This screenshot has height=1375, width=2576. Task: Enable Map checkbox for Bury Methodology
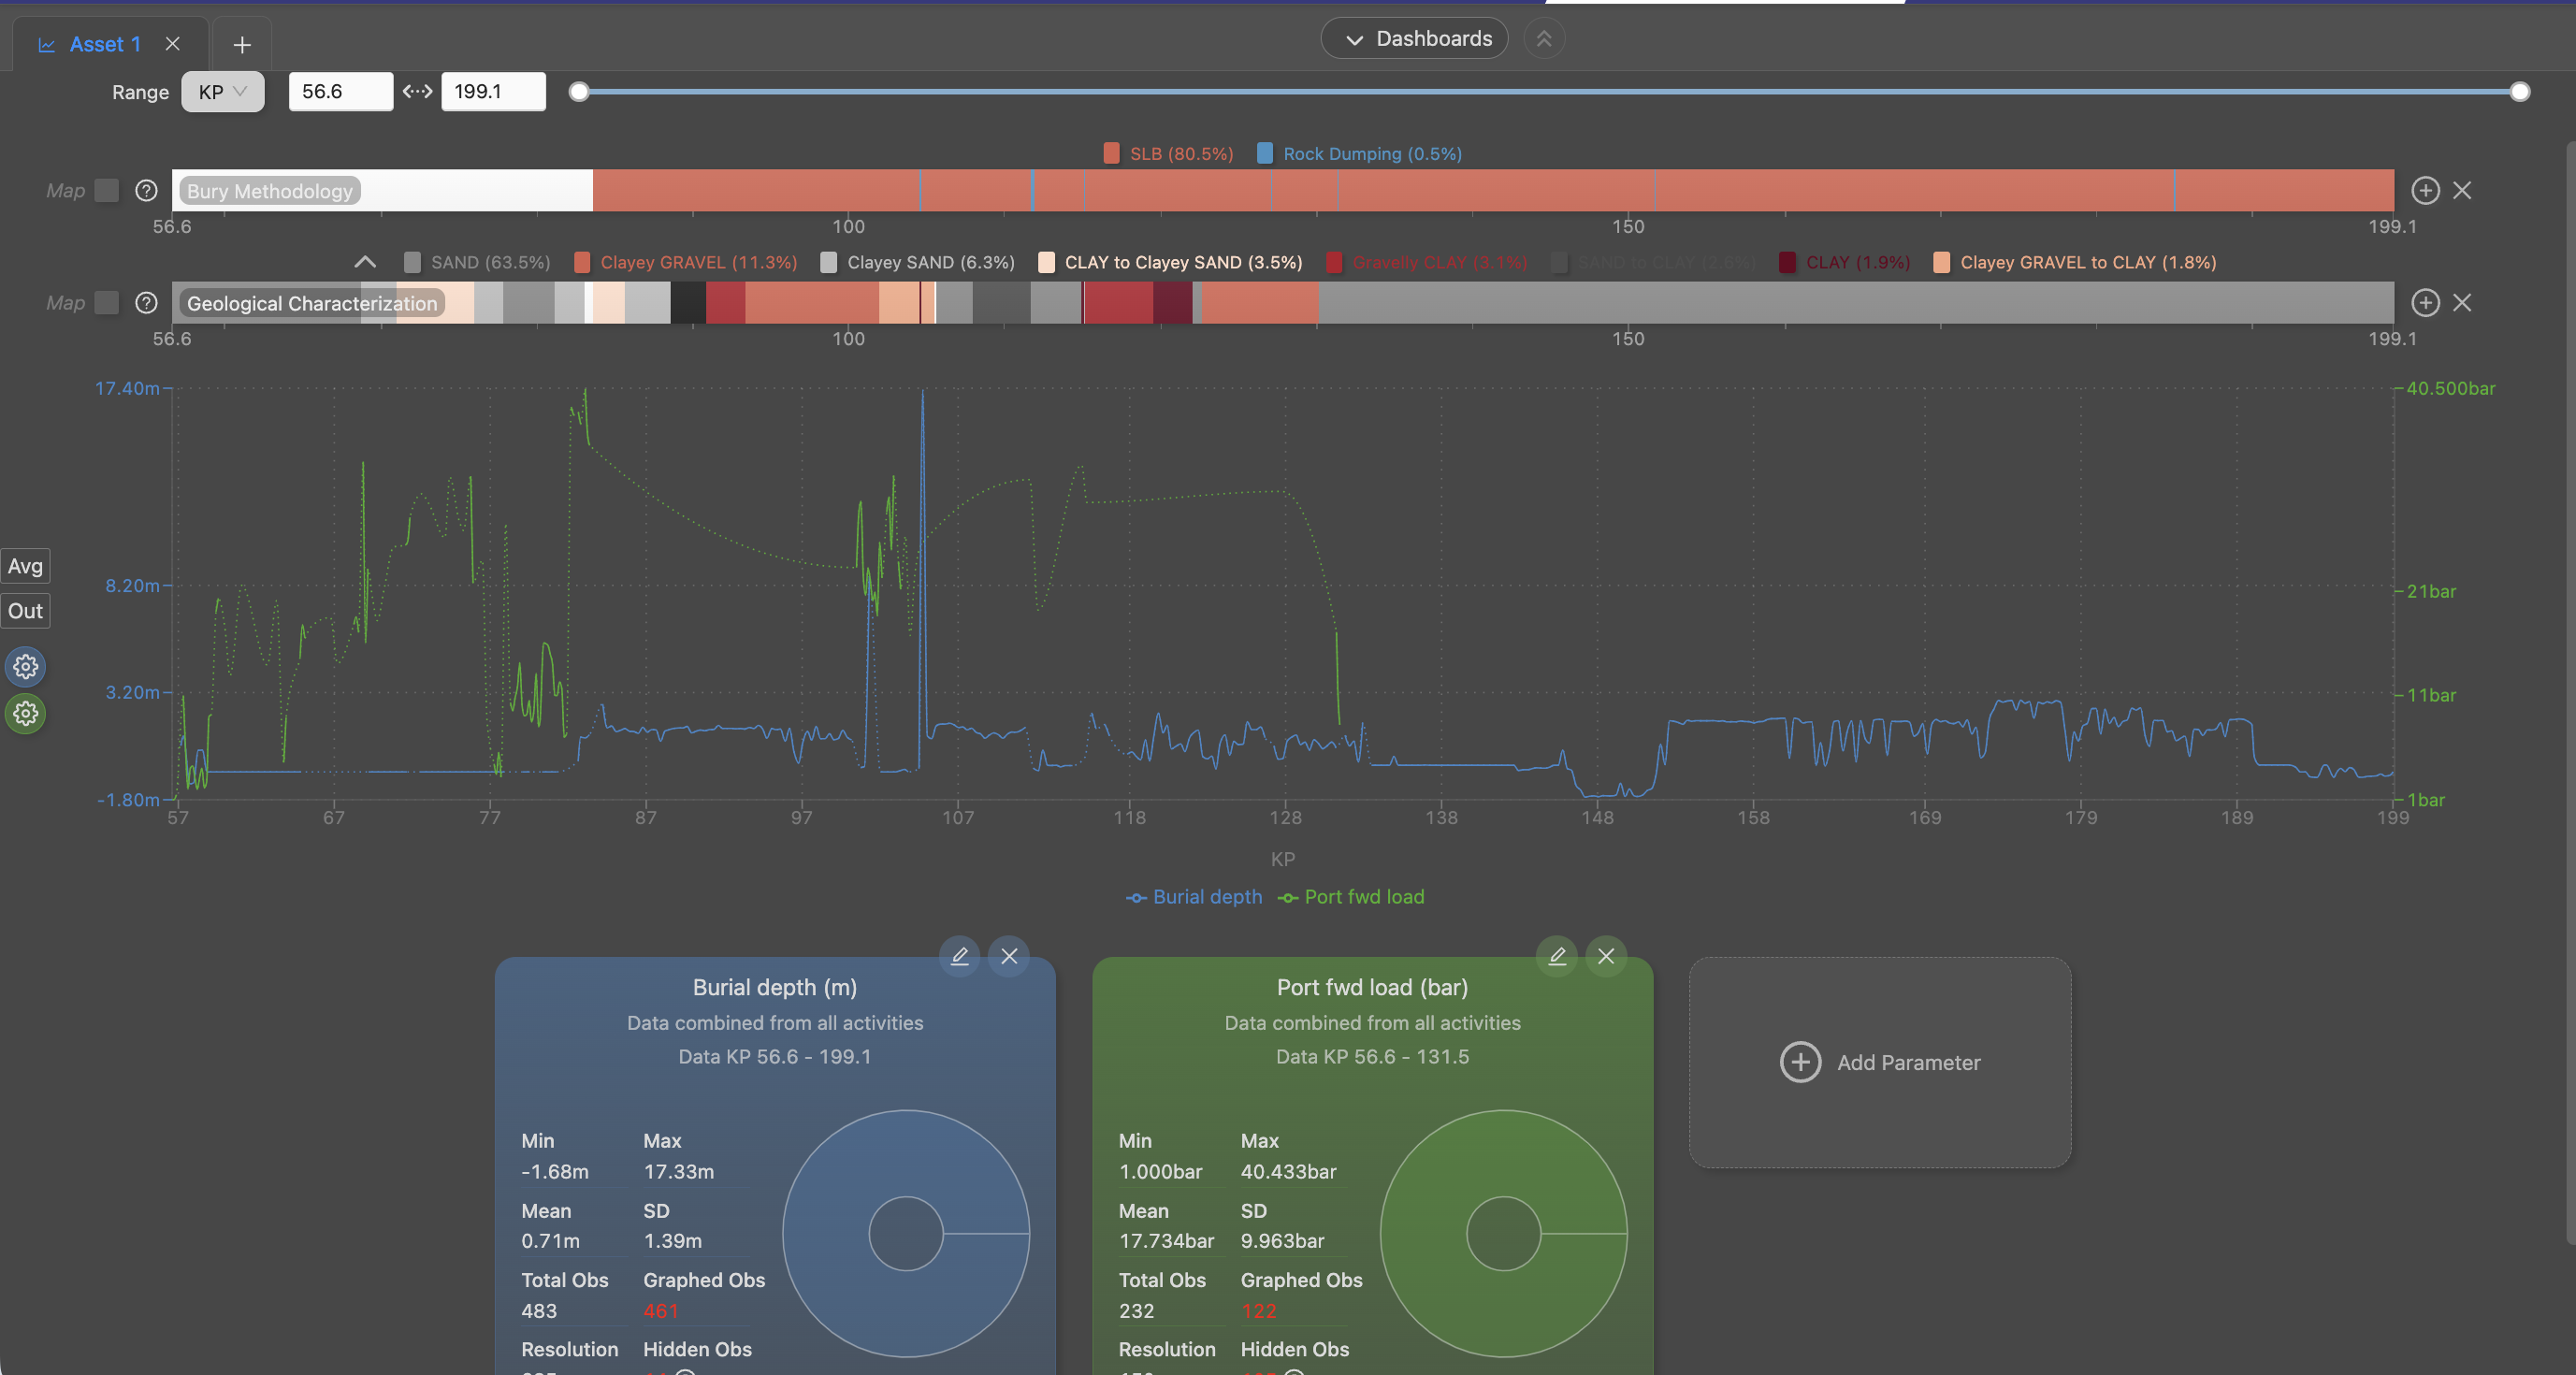[107, 190]
